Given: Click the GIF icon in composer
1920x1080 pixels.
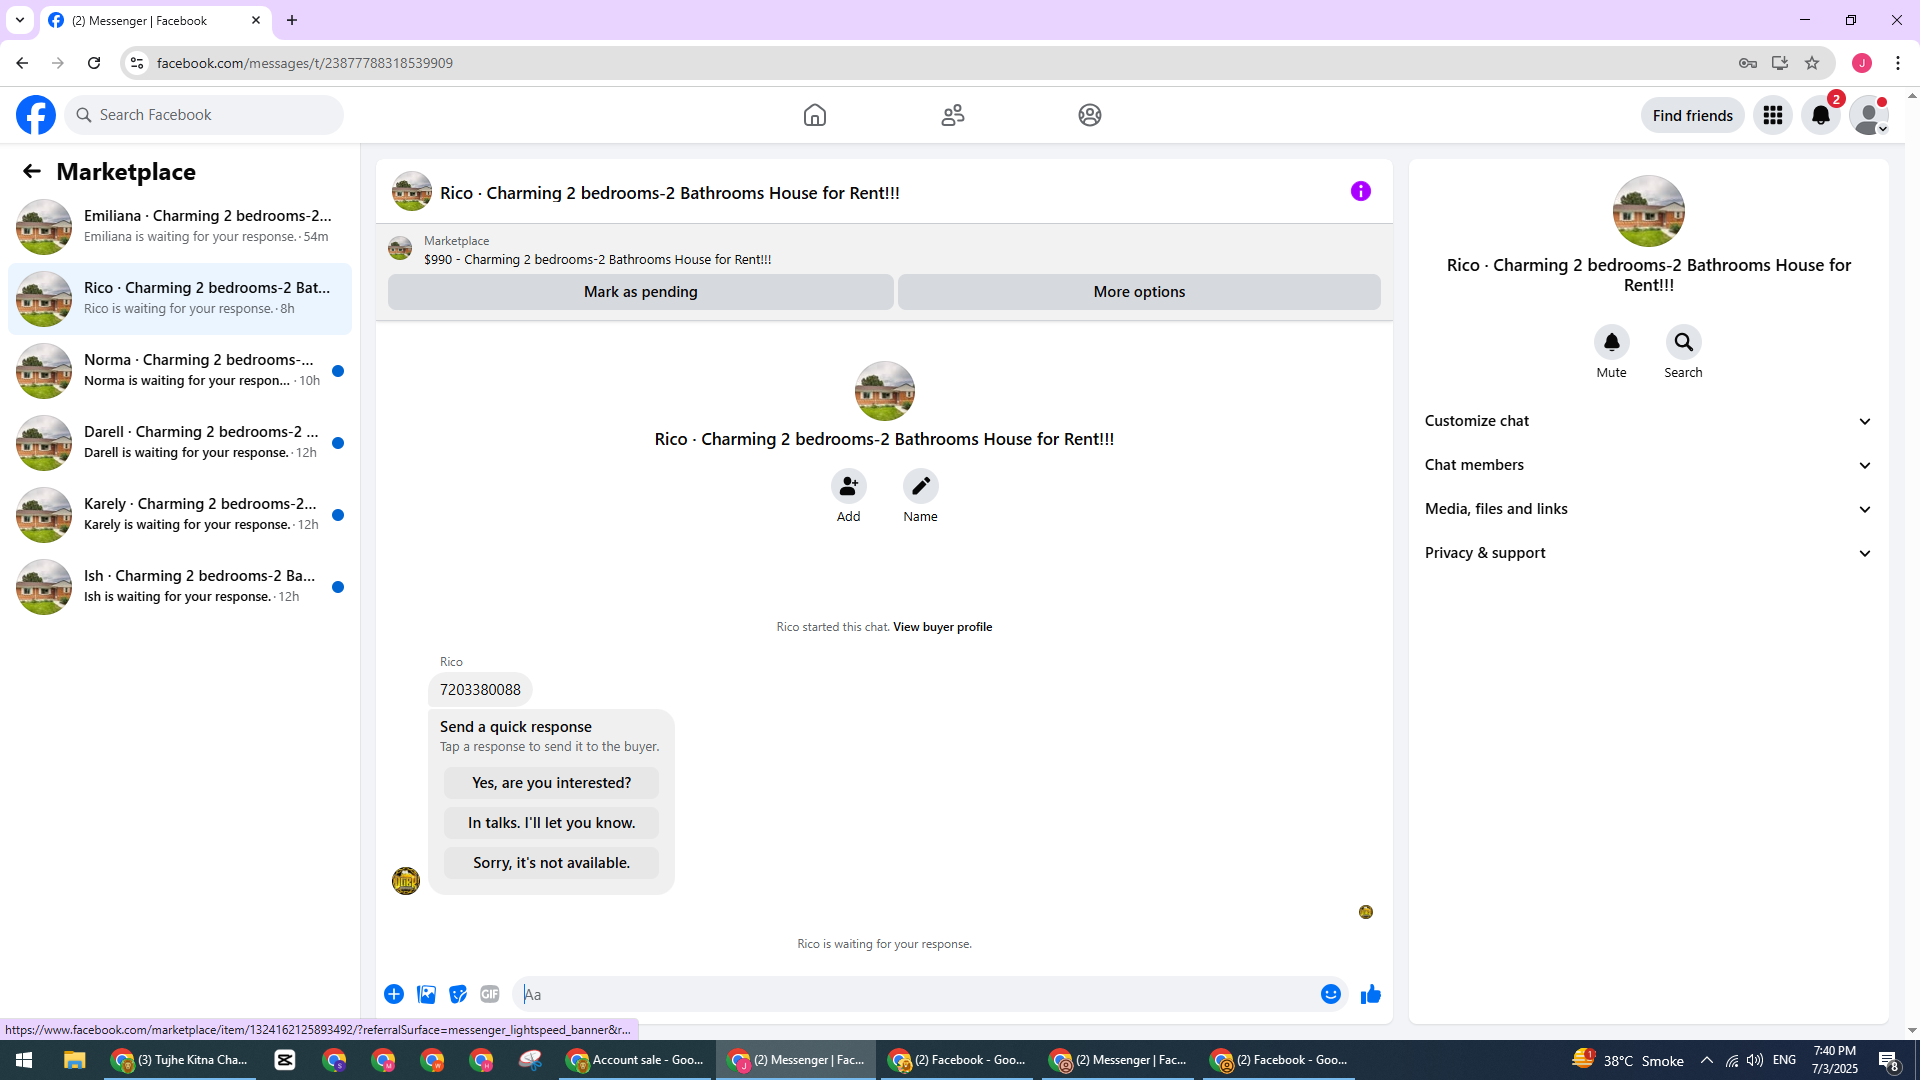Looking at the screenshot, I should [489, 994].
